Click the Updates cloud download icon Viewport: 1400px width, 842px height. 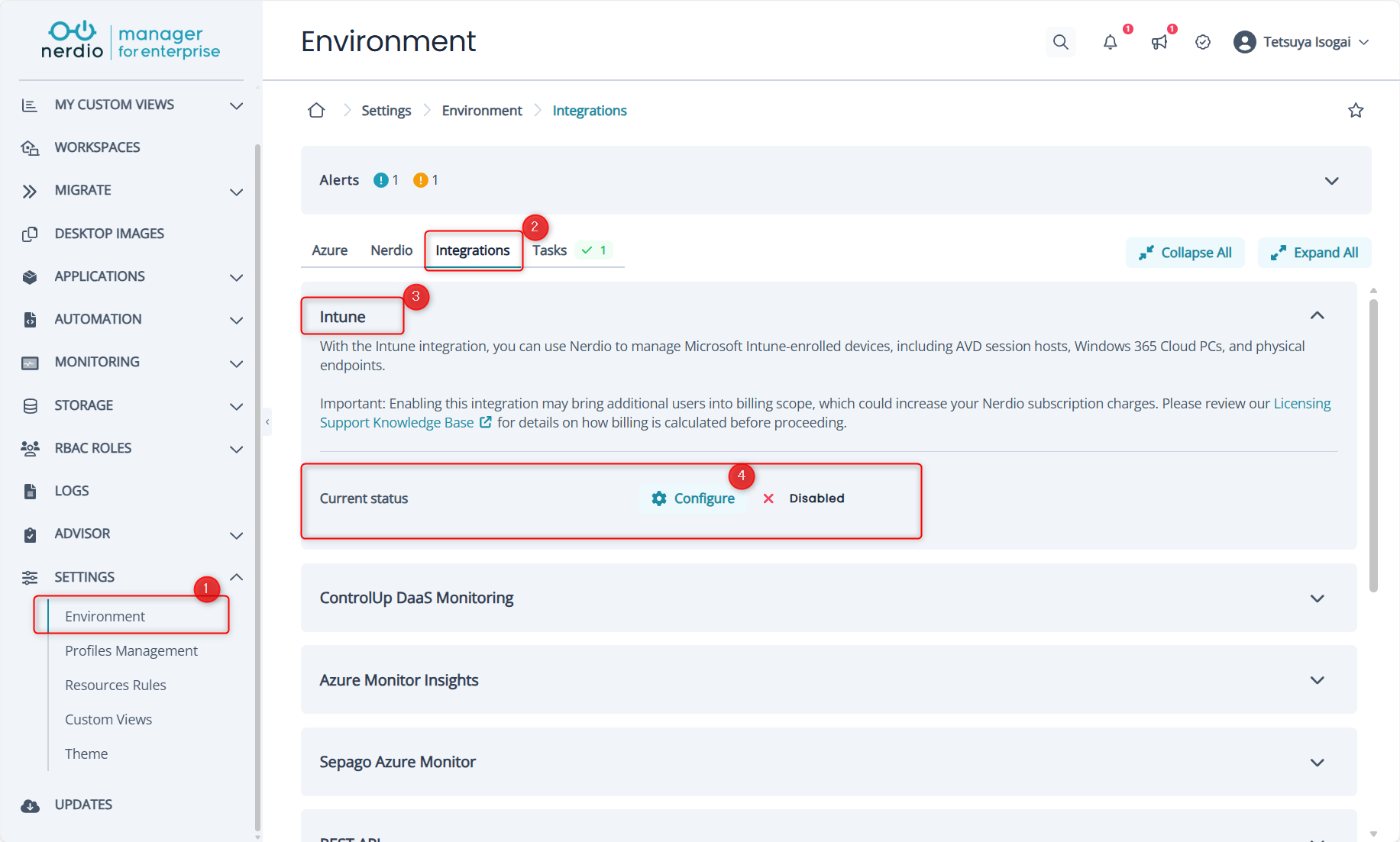(x=30, y=805)
